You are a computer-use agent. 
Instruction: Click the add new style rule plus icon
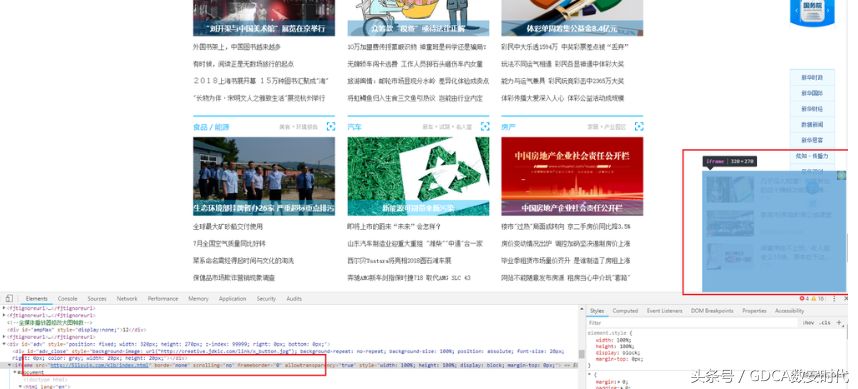pos(840,323)
